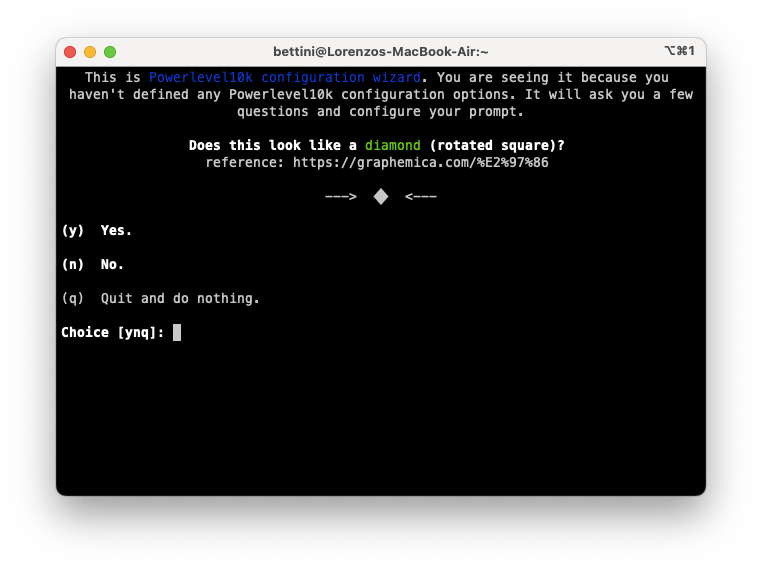Click the left arrow ---> pointing at diamond
Viewport: 762px width, 570px height.
tap(341, 196)
